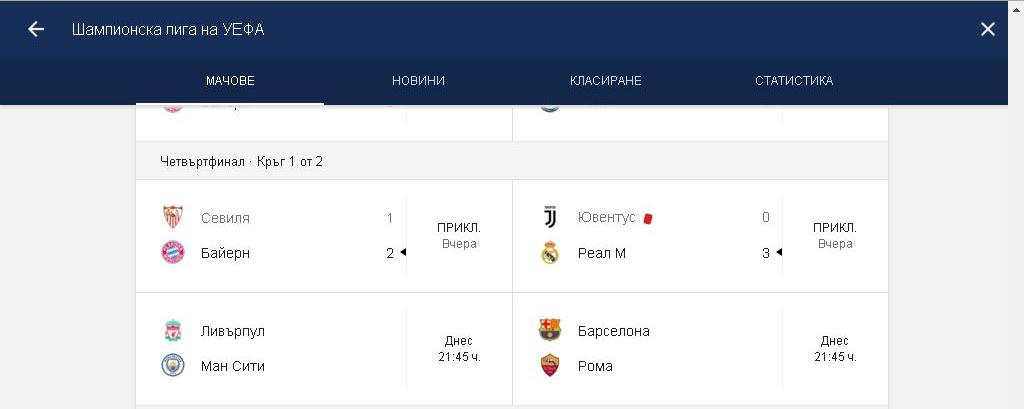
Task: Select the МАЧОВЕ tab
Action: [230, 81]
